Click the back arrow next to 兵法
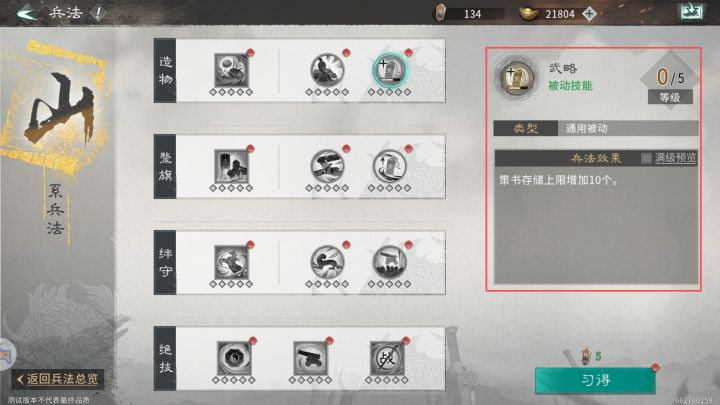This screenshot has height=405, width=720. [27, 13]
